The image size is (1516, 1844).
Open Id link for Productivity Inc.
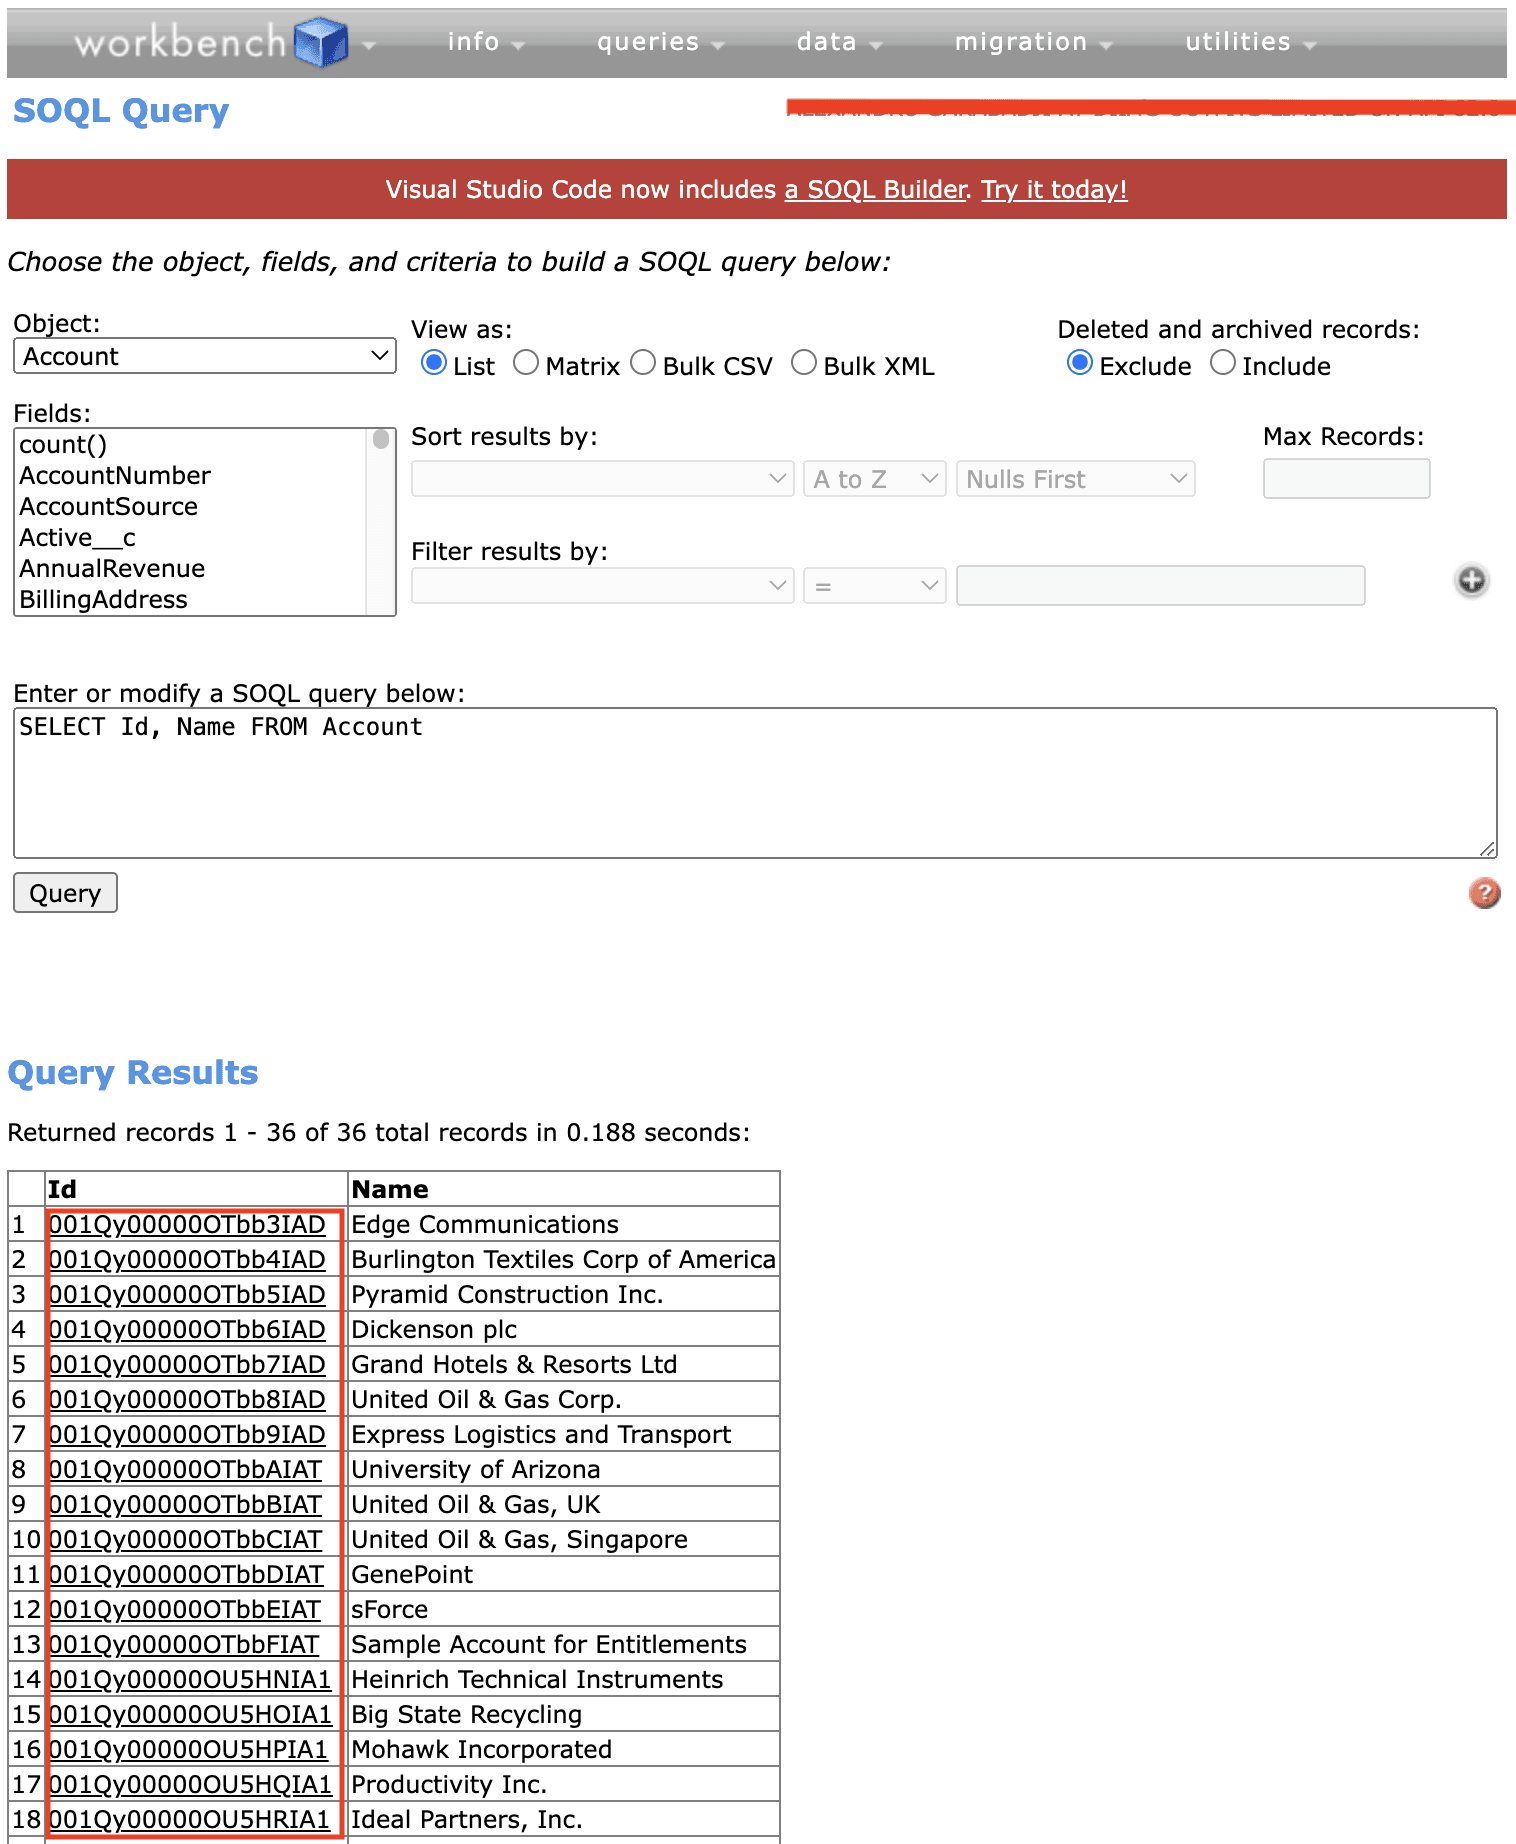(x=190, y=1784)
